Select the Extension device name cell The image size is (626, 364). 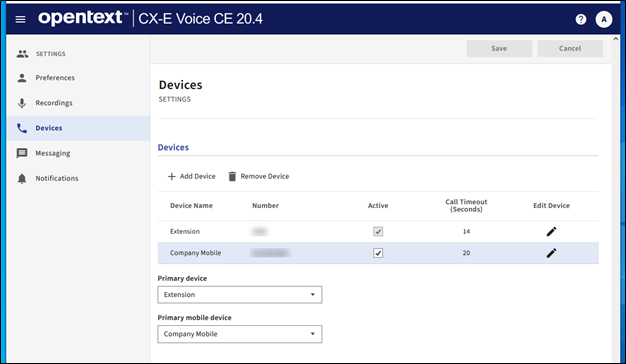(x=185, y=231)
